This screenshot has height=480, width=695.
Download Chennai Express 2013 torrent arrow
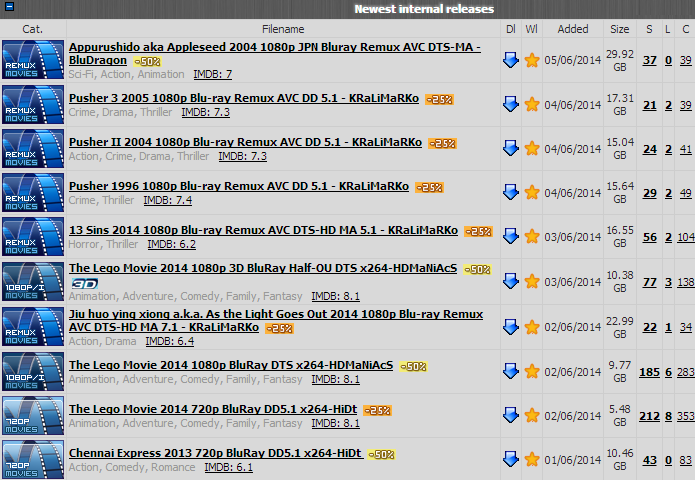click(x=511, y=459)
